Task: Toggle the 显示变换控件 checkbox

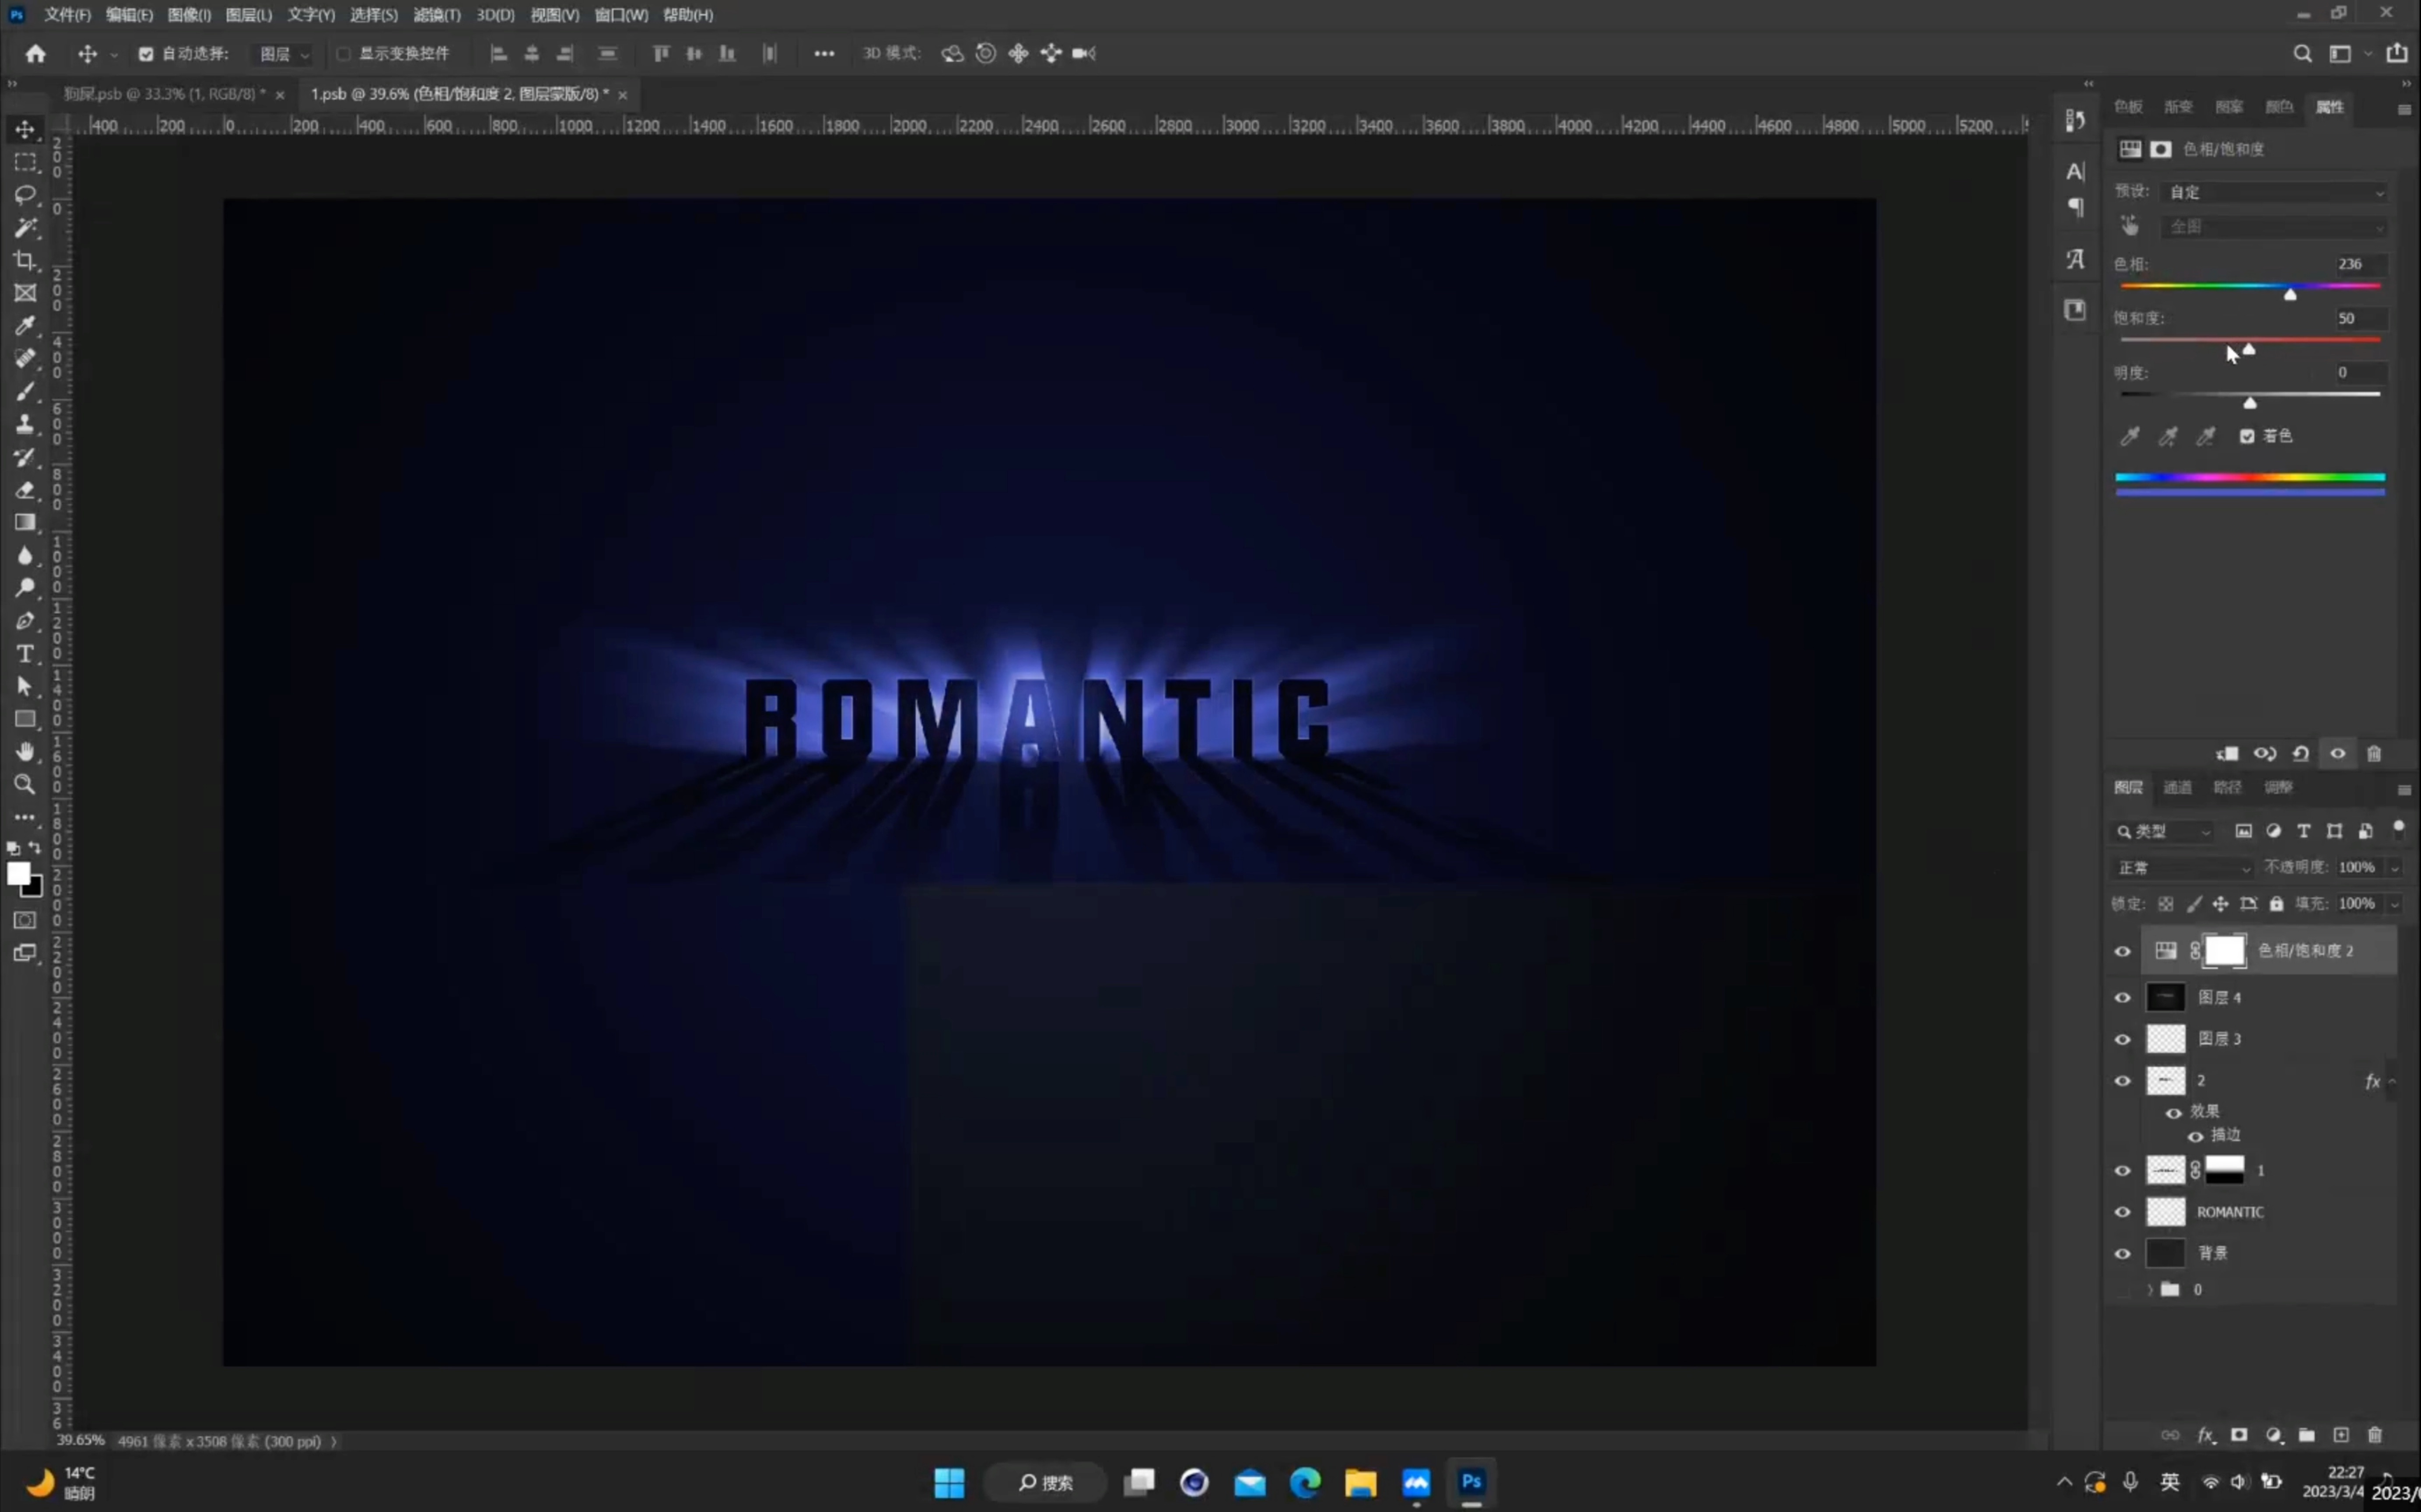Action: (343, 54)
